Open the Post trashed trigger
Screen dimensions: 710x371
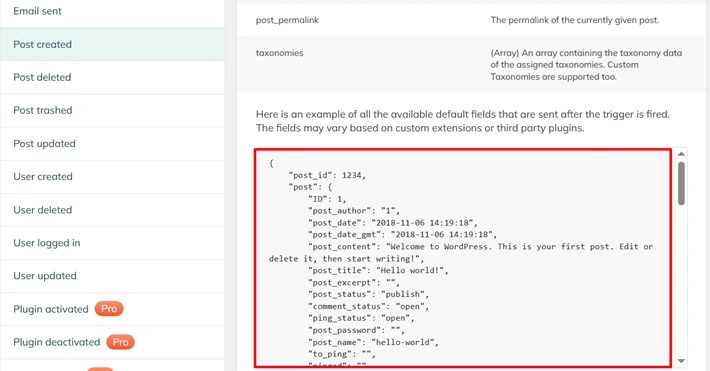pyautogui.click(x=112, y=111)
